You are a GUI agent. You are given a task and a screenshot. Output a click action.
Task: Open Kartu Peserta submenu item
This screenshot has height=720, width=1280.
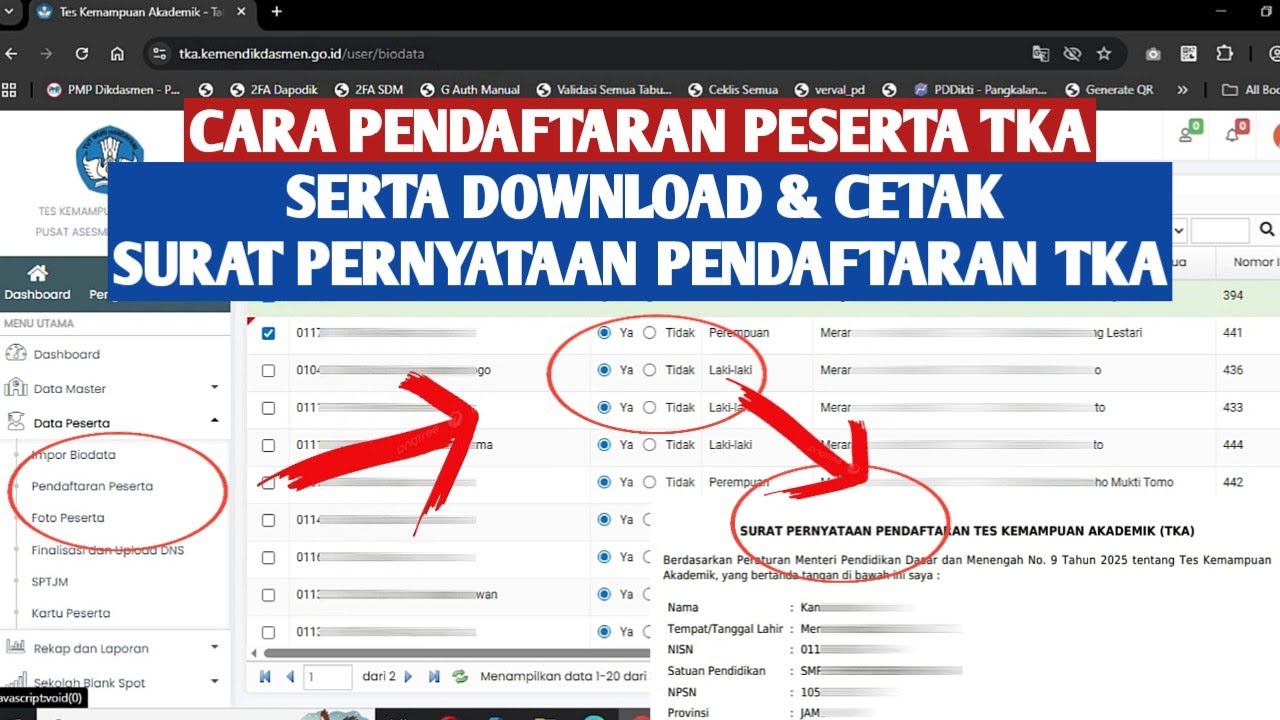coord(71,613)
